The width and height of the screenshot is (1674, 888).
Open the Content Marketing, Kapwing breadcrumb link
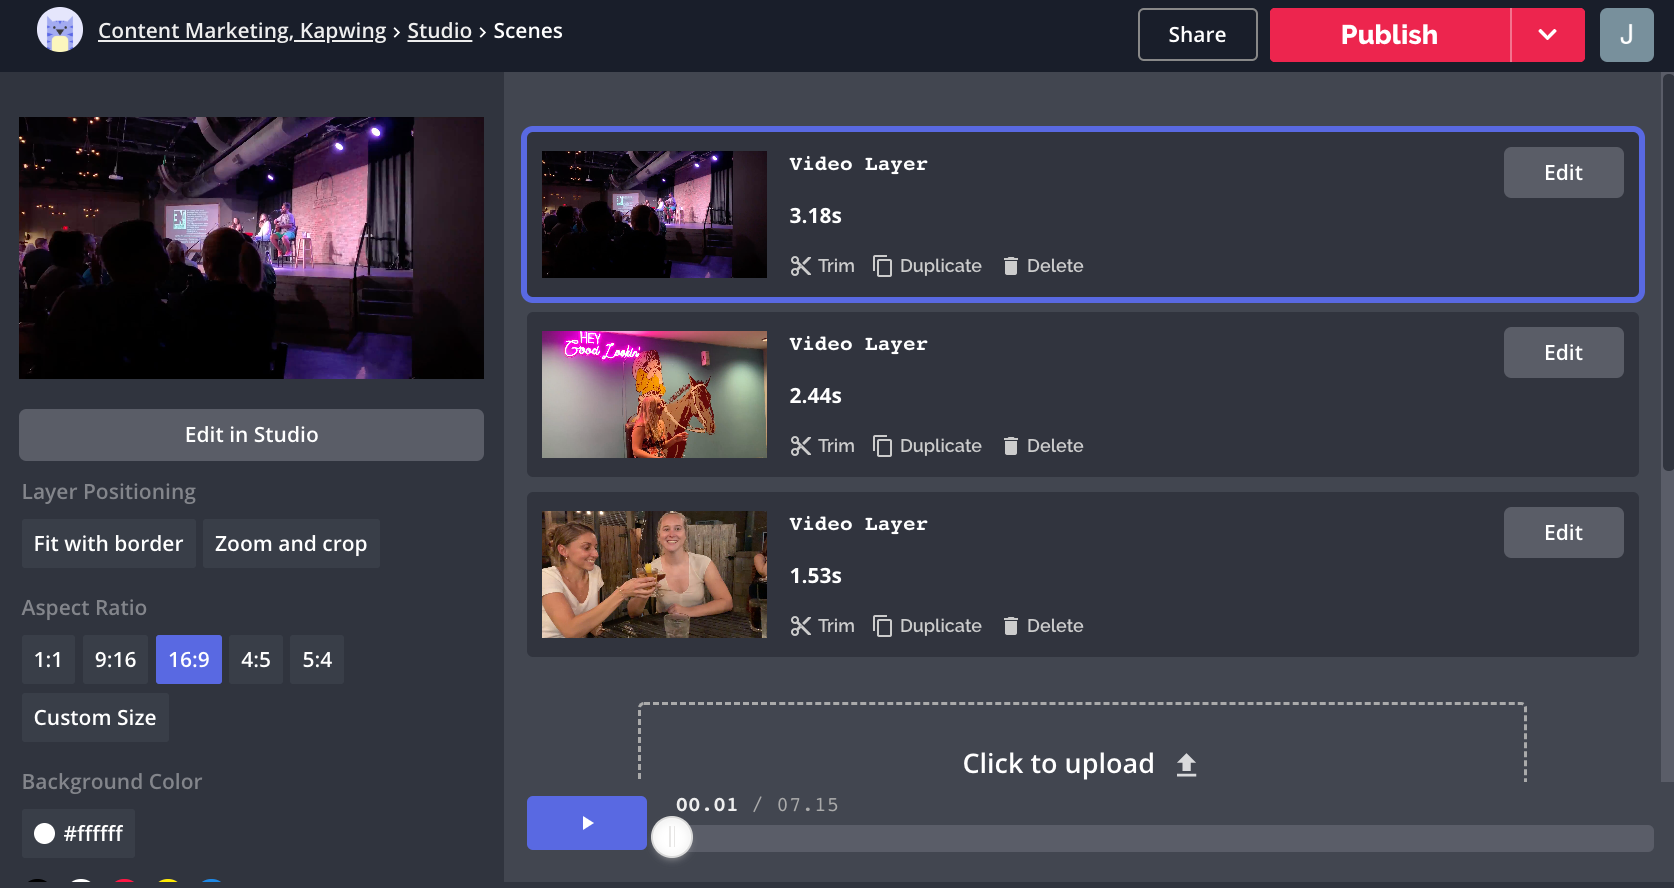242,31
